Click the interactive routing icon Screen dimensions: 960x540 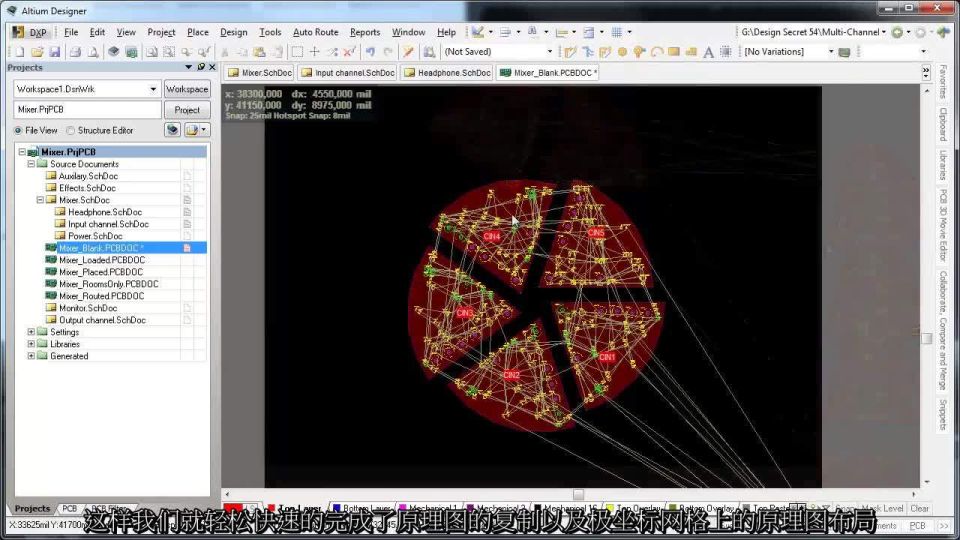click(x=571, y=52)
